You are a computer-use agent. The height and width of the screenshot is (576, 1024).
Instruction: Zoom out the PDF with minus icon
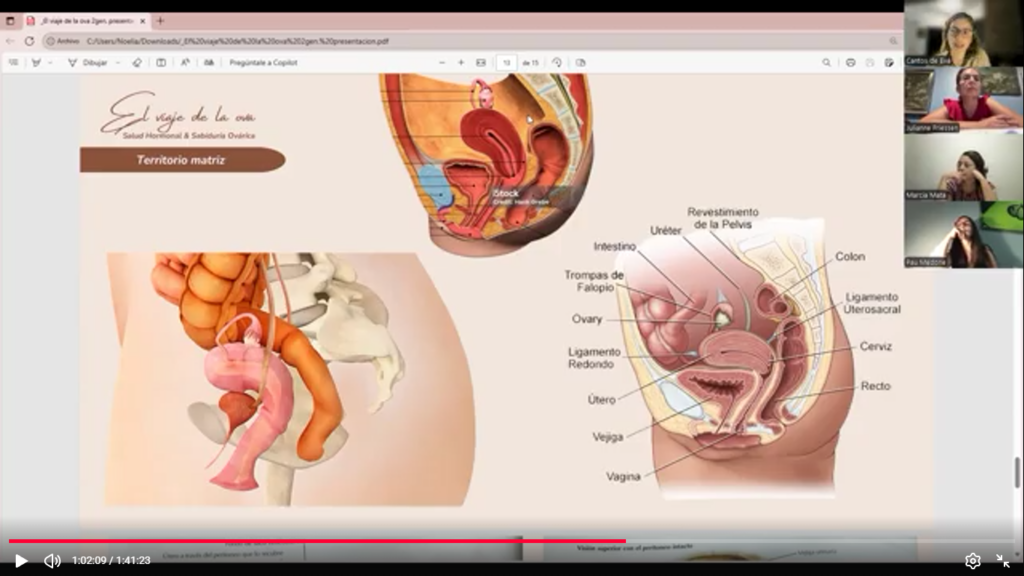coord(443,62)
